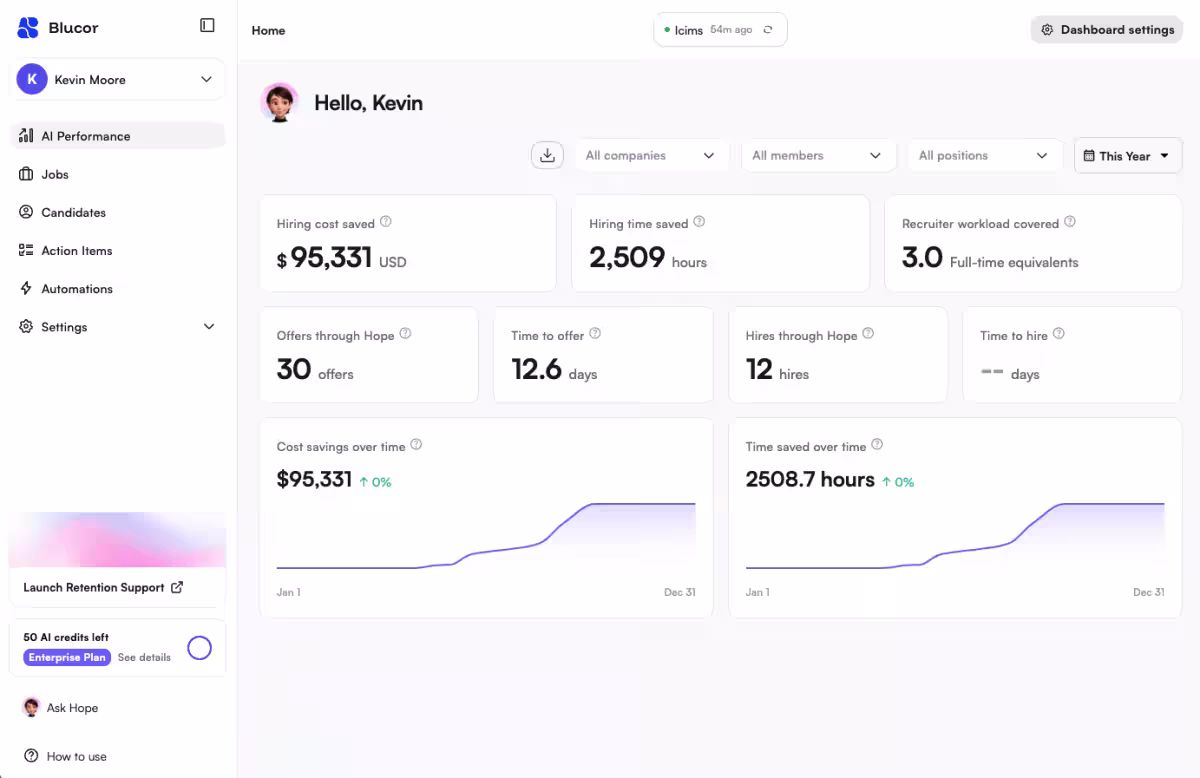Image resolution: width=1200 pixels, height=778 pixels.
Task: Click the 2,509 hours value
Action: (x=648, y=258)
